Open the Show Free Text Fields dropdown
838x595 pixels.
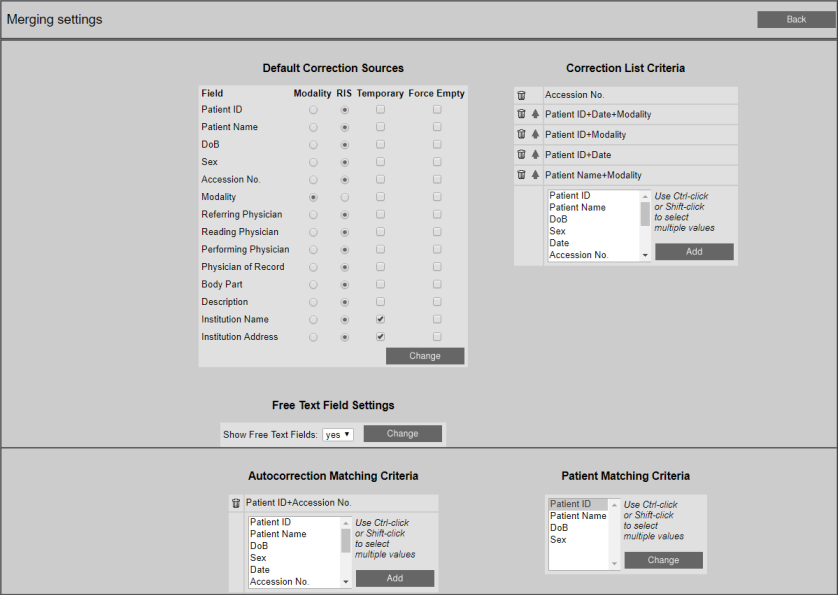pyautogui.click(x=338, y=434)
